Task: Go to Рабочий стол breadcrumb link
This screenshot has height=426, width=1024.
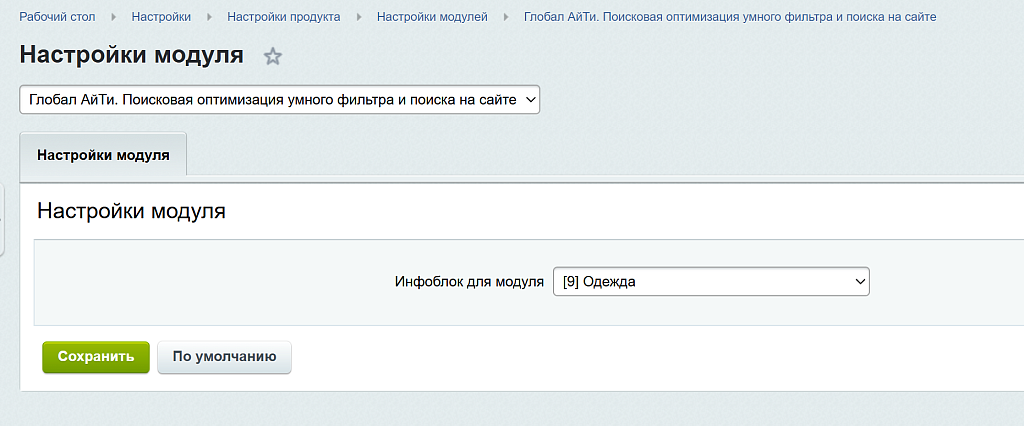Action: pyautogui.click(x=57, y=18)
